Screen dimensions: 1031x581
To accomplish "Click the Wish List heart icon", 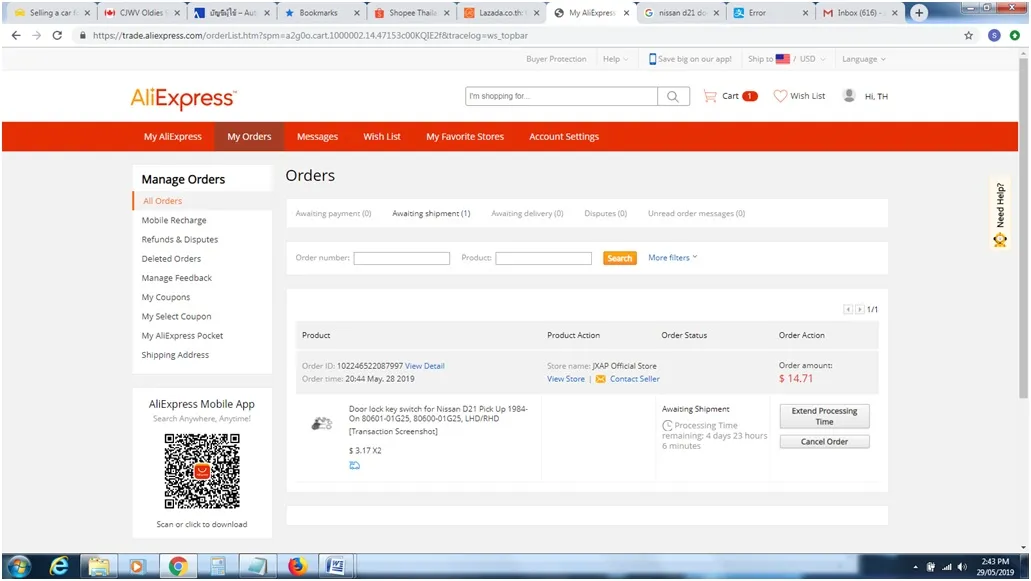I will [x=780, y=96].
